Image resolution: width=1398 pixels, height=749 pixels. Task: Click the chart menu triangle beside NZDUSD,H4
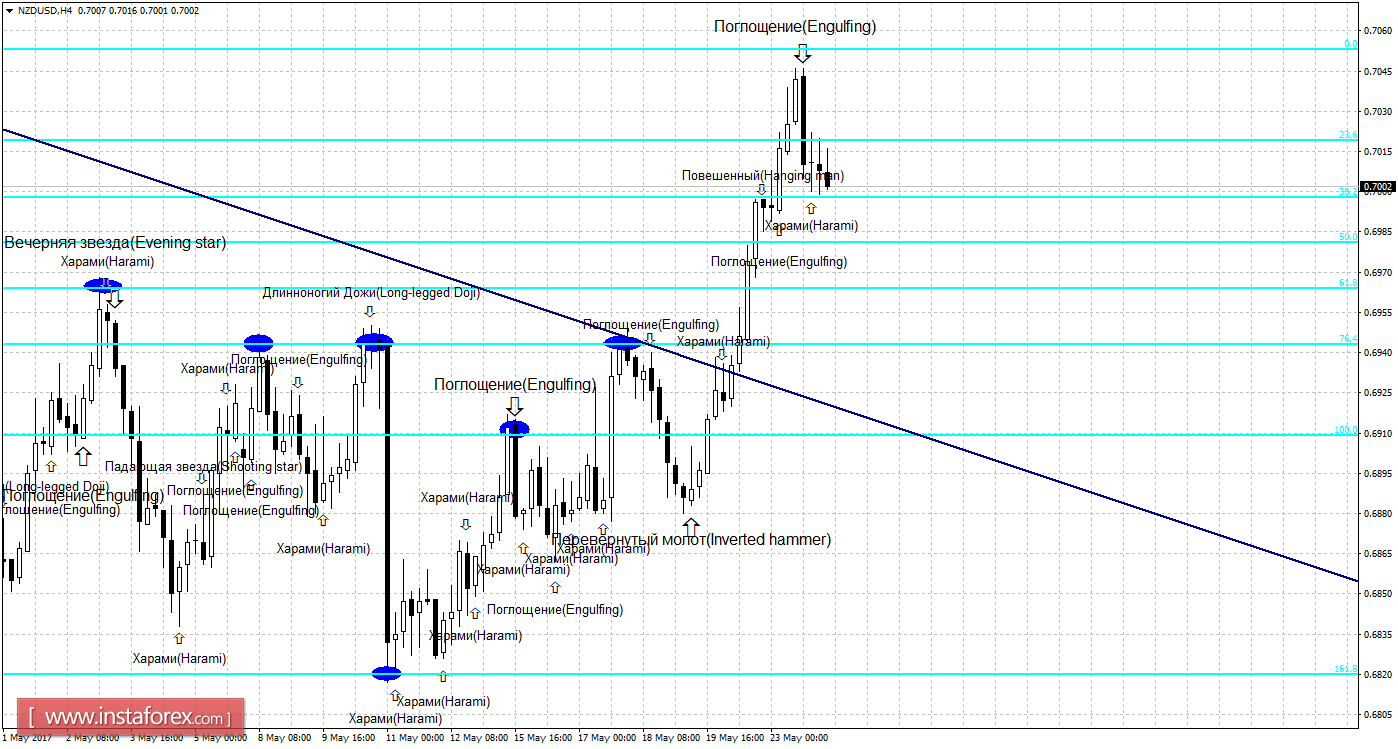point(10,10)
